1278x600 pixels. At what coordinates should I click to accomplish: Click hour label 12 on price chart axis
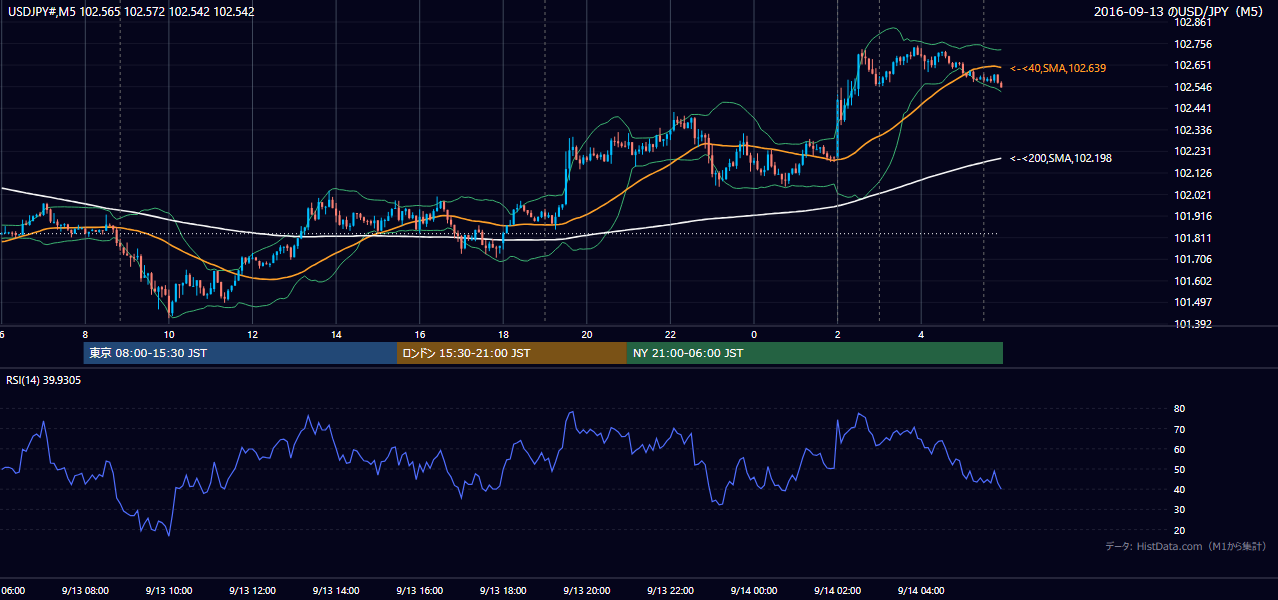pyautogui.click(x=252, y=334)
